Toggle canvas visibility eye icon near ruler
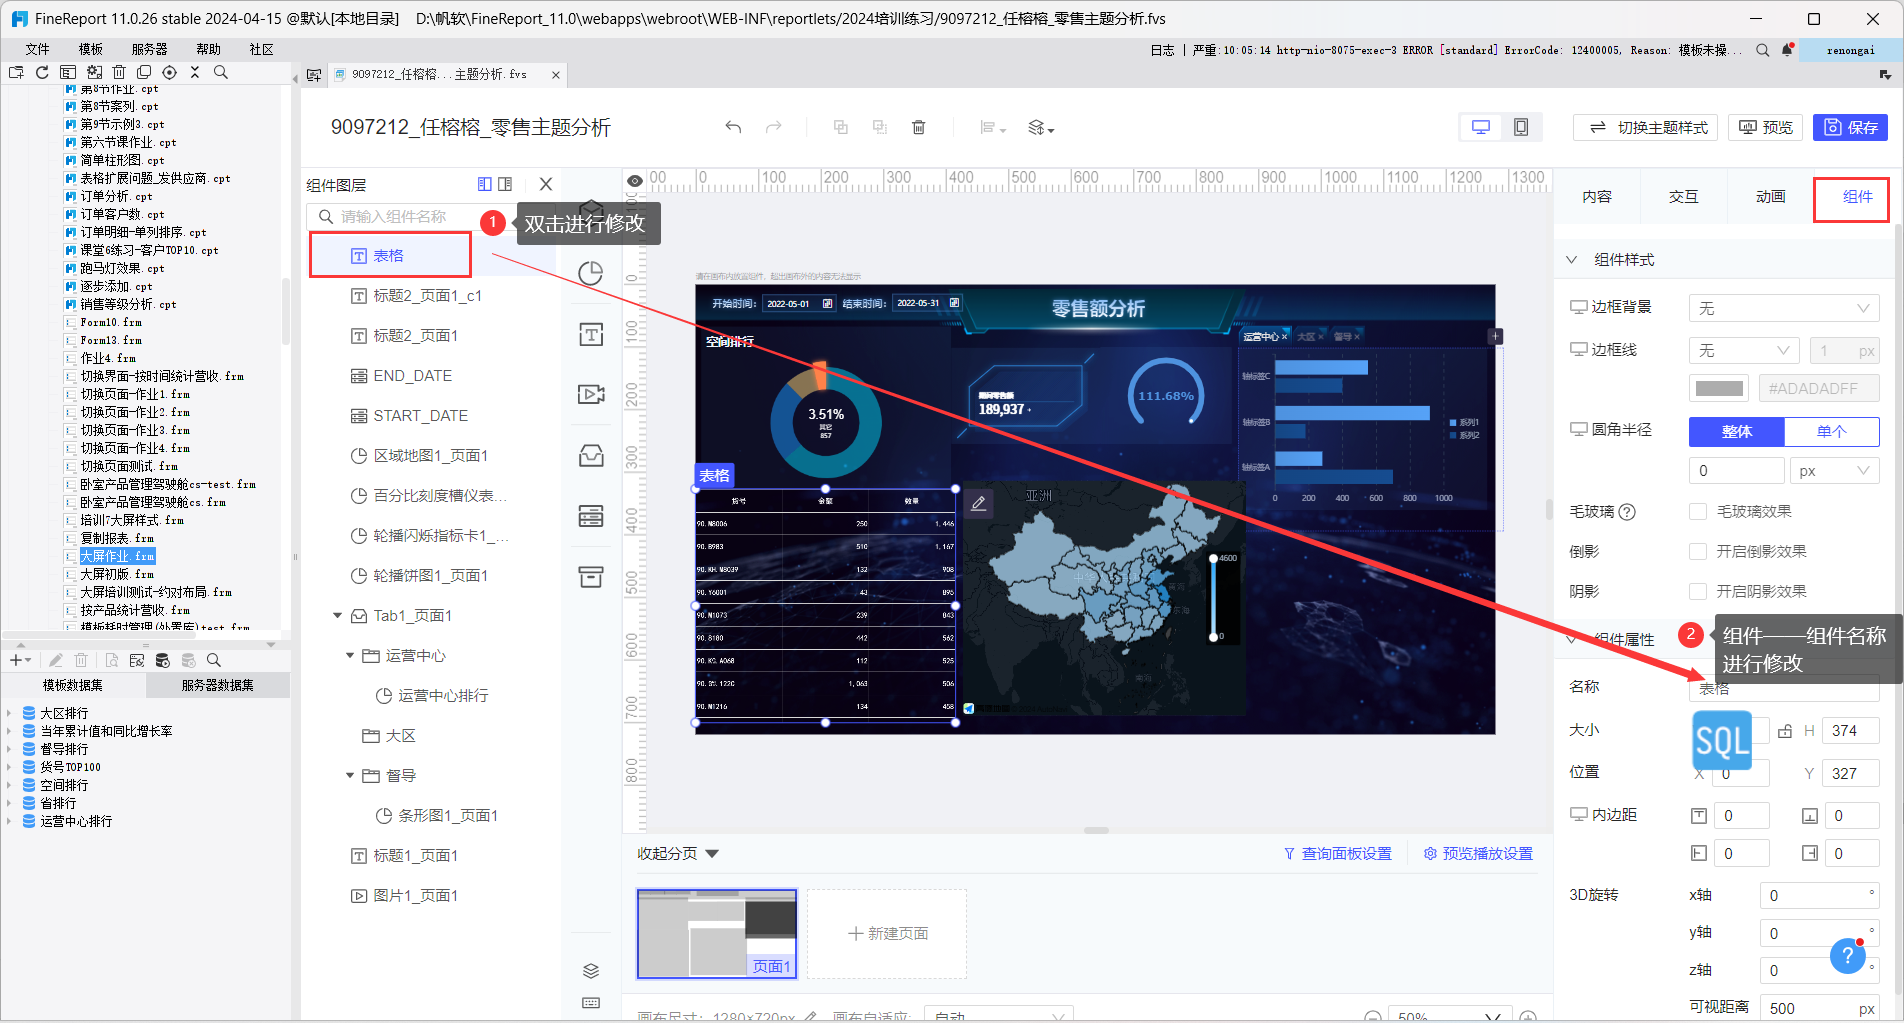 635,181
